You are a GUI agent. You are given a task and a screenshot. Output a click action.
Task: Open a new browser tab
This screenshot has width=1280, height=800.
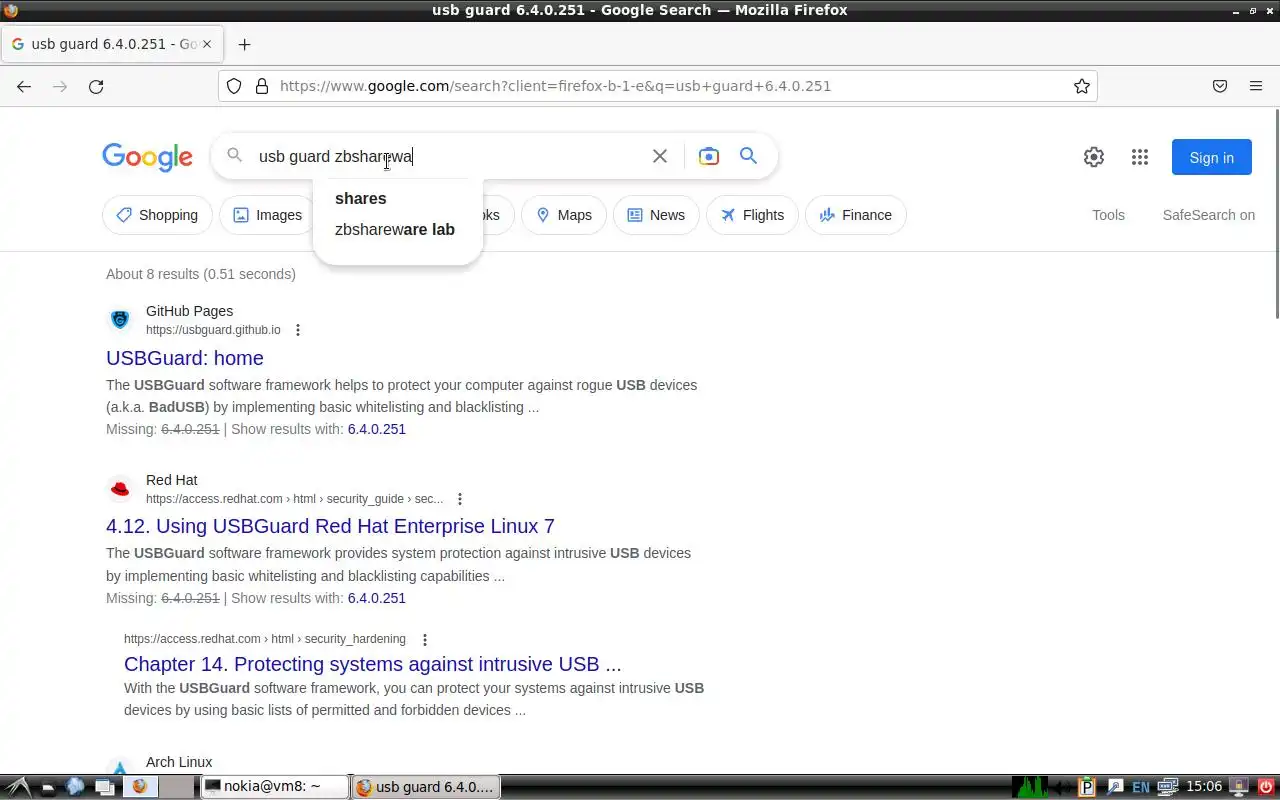pyautogui.click(x=244, y=44)
